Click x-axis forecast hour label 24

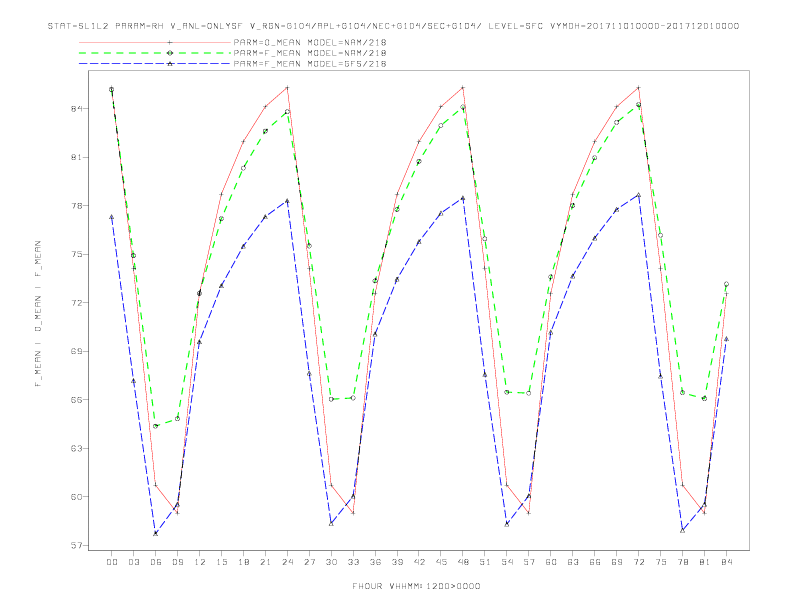click(x=287, y=562)
